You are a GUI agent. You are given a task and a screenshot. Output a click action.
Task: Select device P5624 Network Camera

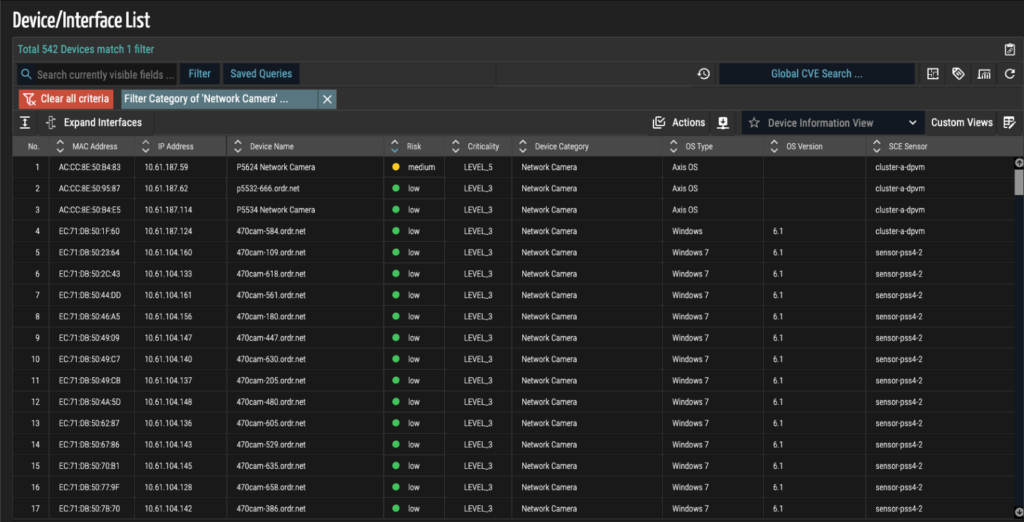tap(276, 167)
